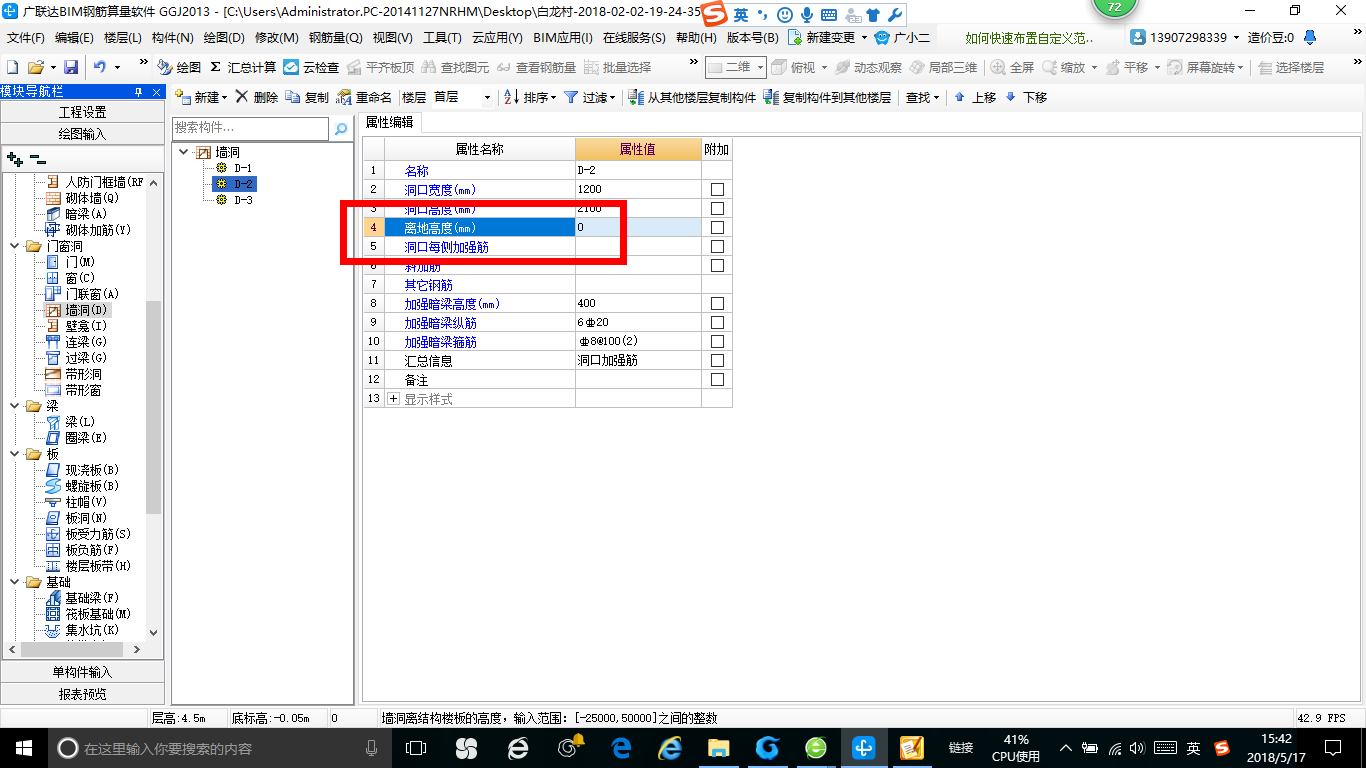The image size is (1366, 768).
Task: Click the 删除 delete tool
Action: 257,97
